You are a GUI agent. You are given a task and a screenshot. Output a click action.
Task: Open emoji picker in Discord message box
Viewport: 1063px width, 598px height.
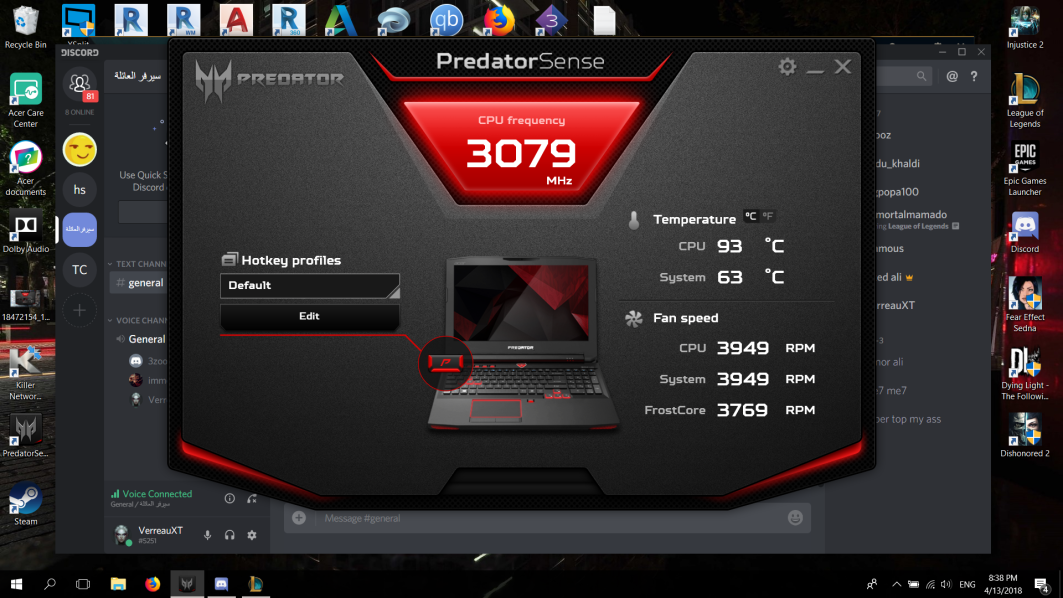pyautogui.click(x=795, y=517)
